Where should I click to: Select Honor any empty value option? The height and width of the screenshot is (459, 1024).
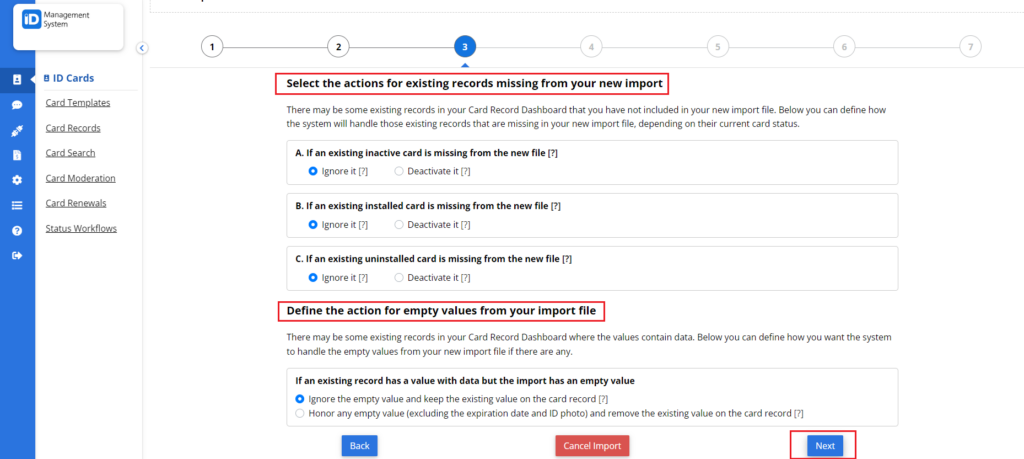pos(300,413)
